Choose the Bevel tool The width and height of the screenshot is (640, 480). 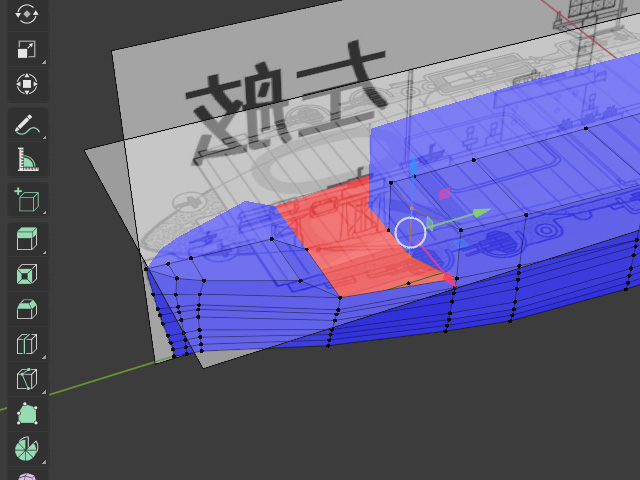pyautogui.click(x=27, y=309)
